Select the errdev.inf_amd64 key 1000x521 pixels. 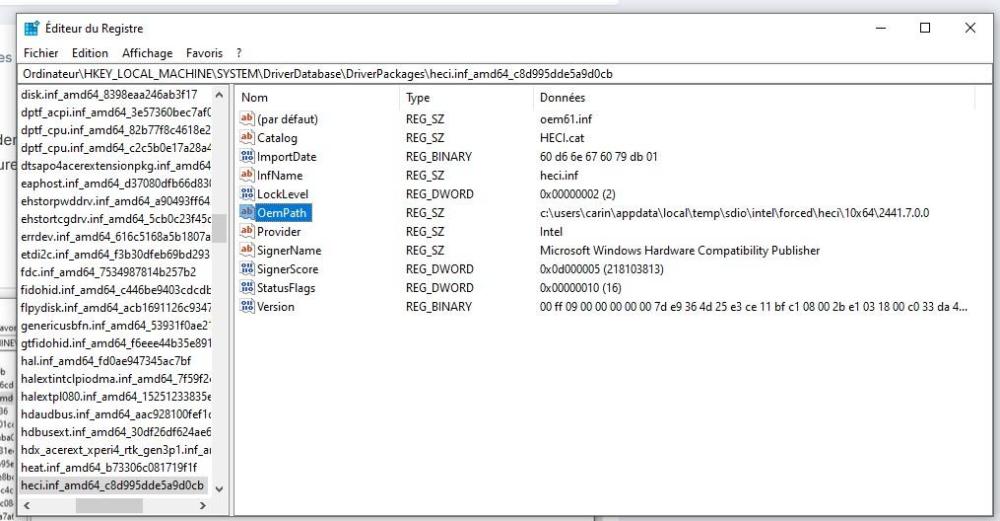[115, 236]
